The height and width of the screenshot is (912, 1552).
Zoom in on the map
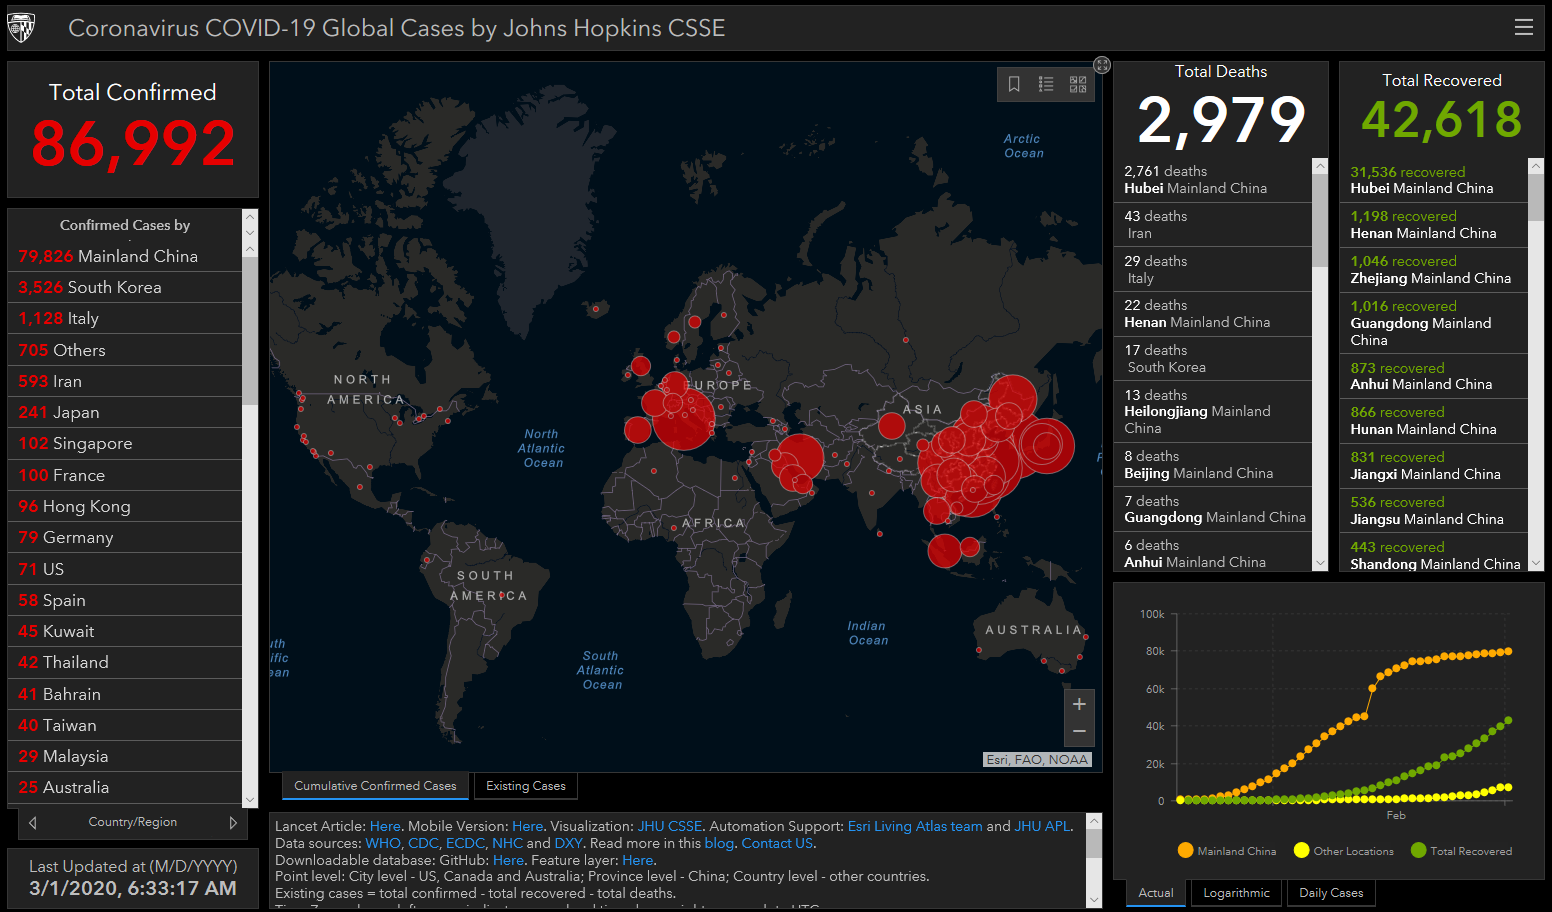pyautogui.click(x=1079, y=704)
